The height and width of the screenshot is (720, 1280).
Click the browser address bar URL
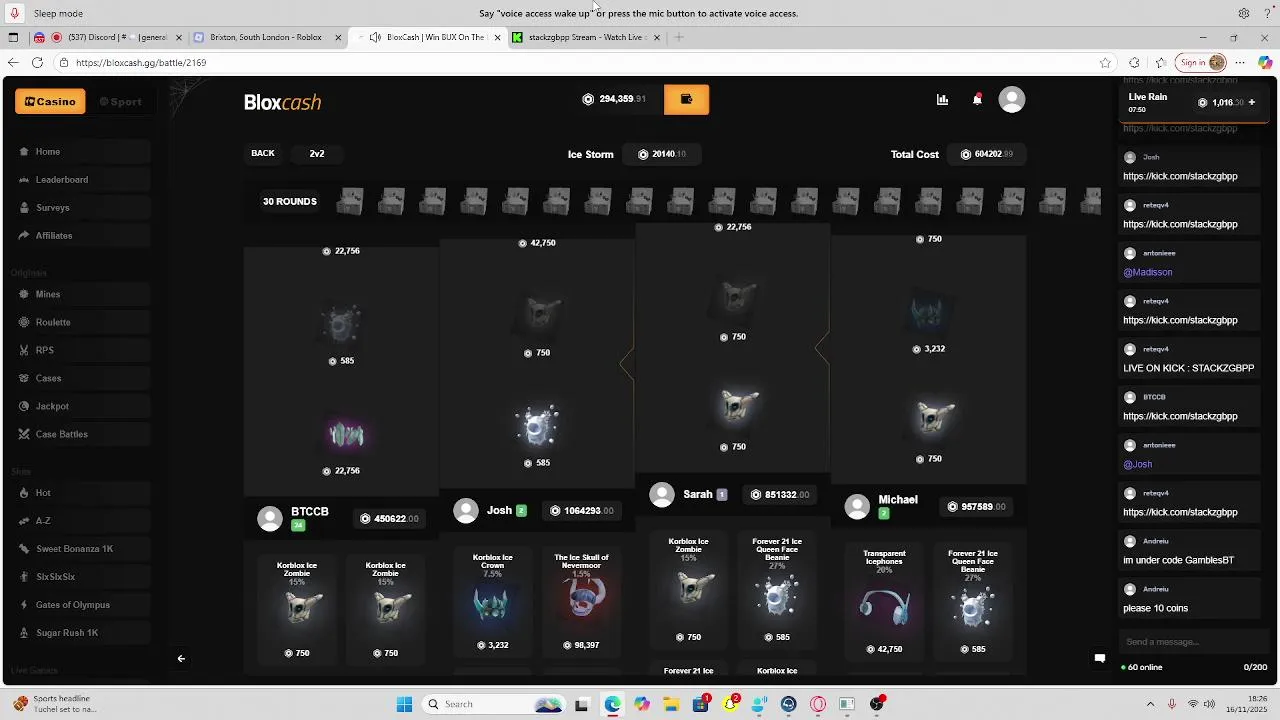pyautogui.click(x=141, y=62)
